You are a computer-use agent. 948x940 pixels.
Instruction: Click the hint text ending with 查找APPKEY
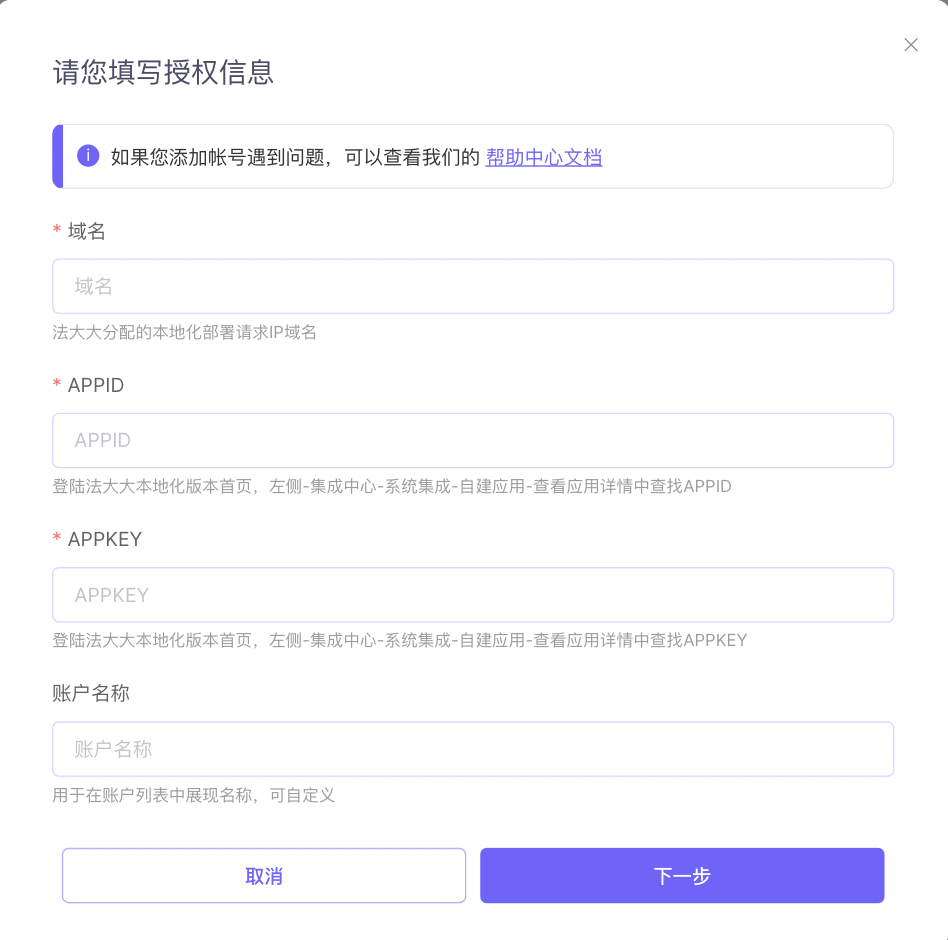[400, 640]
